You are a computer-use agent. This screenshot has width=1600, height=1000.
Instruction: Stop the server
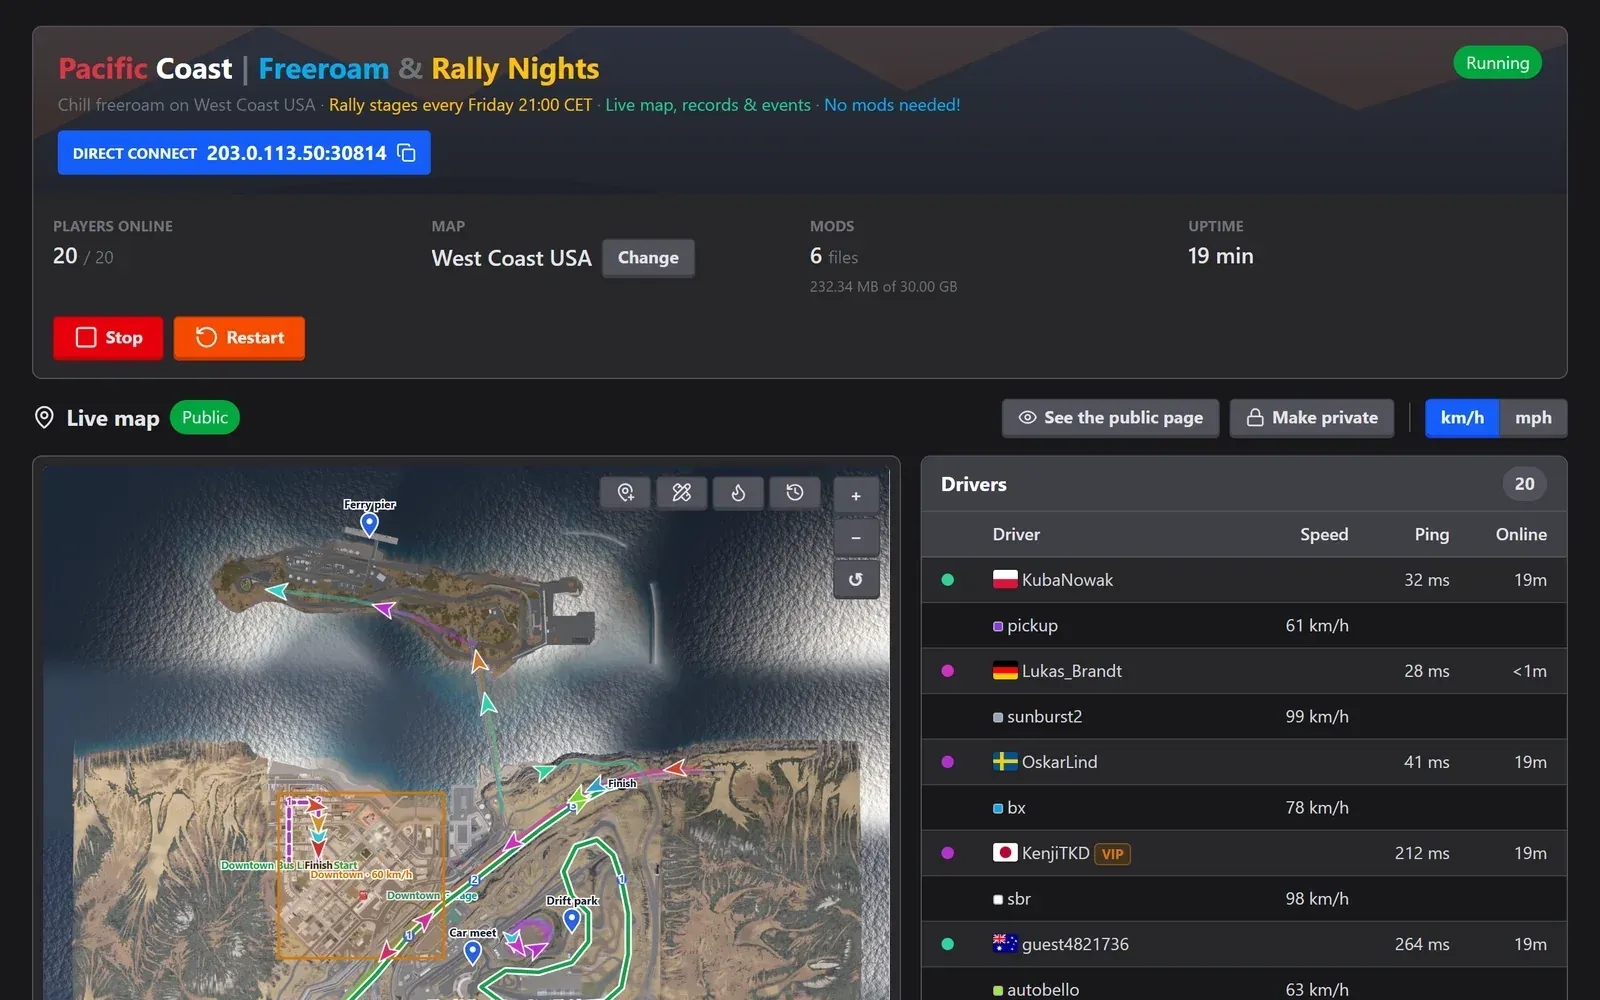[108, 338]
